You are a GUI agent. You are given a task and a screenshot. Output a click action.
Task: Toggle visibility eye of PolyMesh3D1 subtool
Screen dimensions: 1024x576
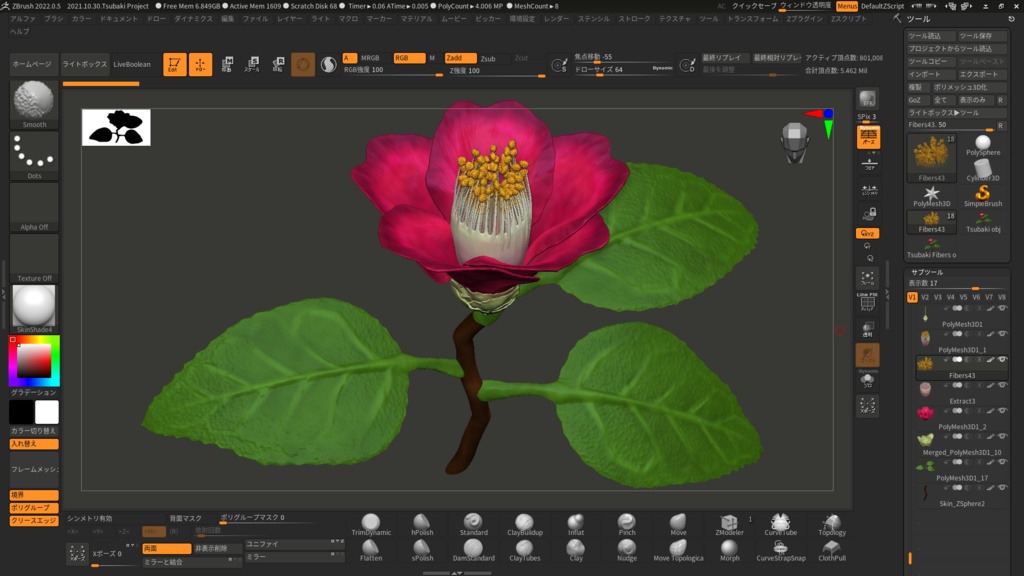click(1002, 308)
